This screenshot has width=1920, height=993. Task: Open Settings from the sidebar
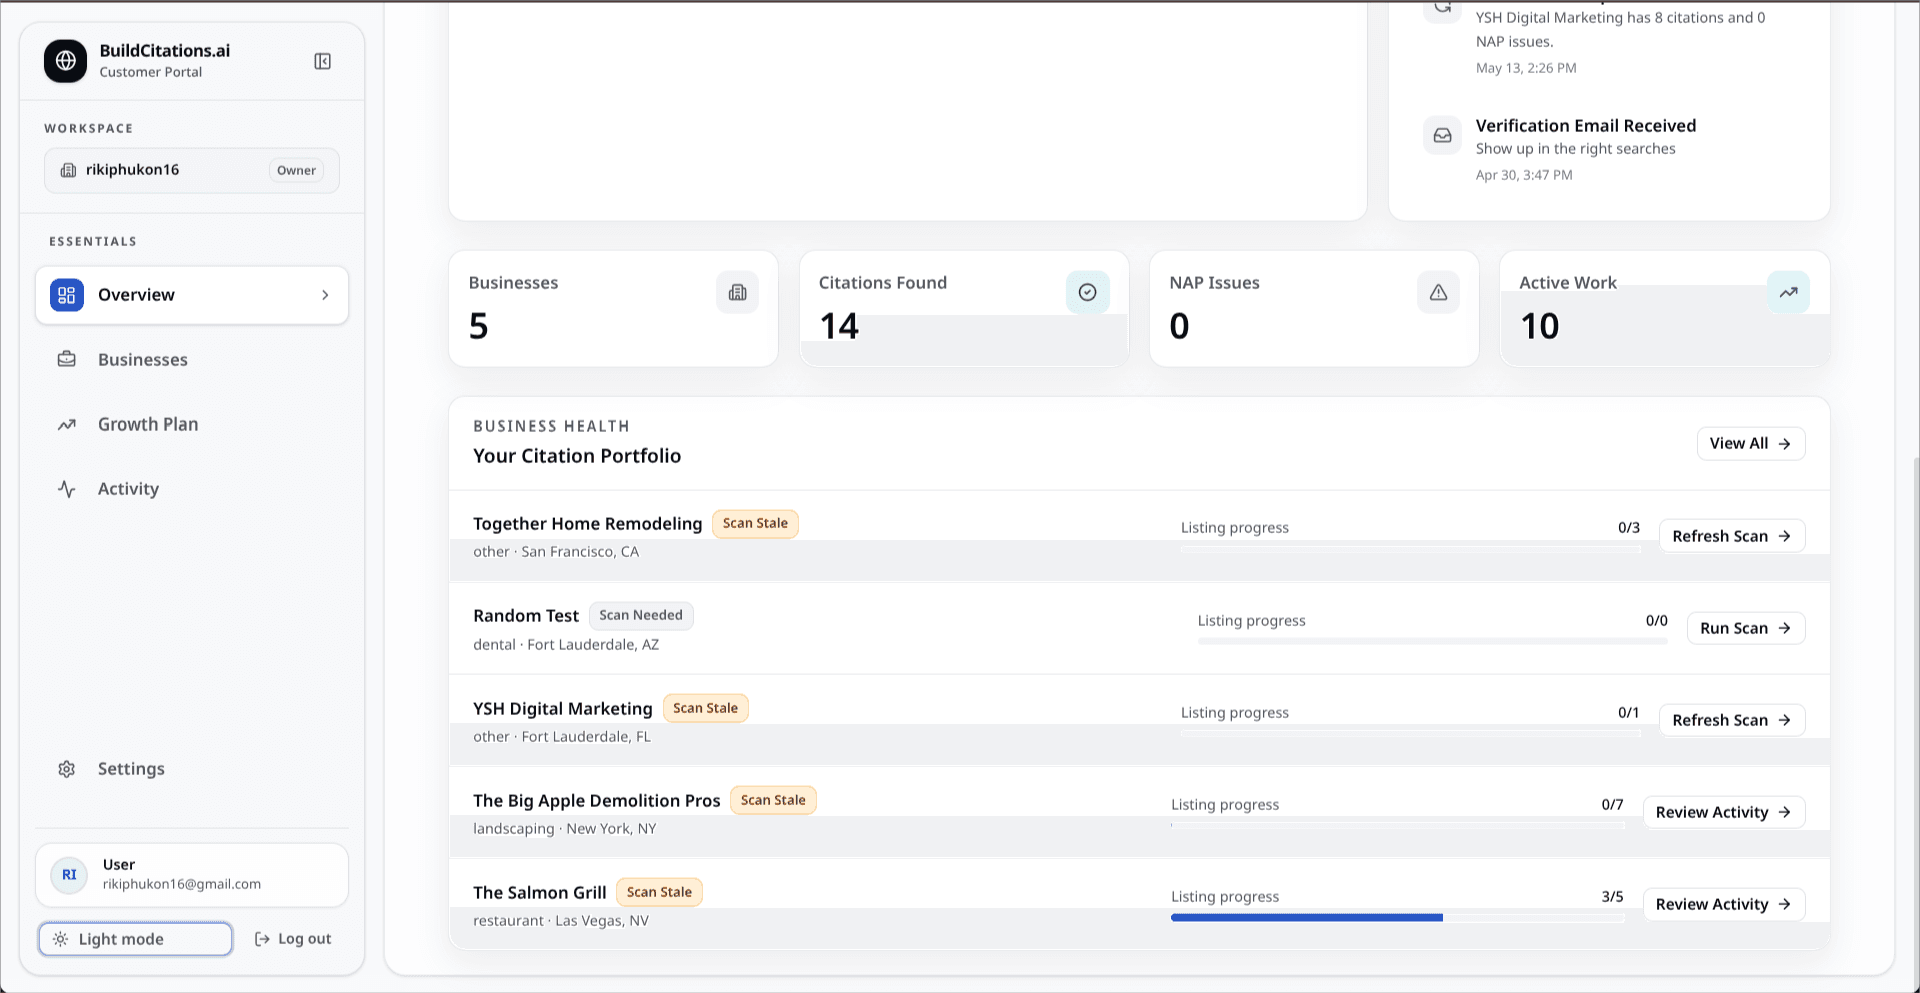[192, 769]
